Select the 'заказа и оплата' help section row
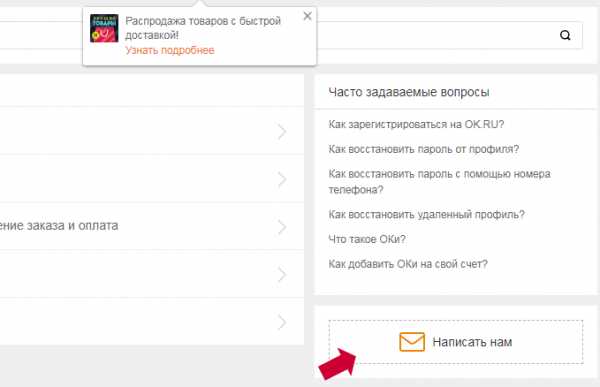Viewport: 600px width, 387px height. (x=152, y=226)
